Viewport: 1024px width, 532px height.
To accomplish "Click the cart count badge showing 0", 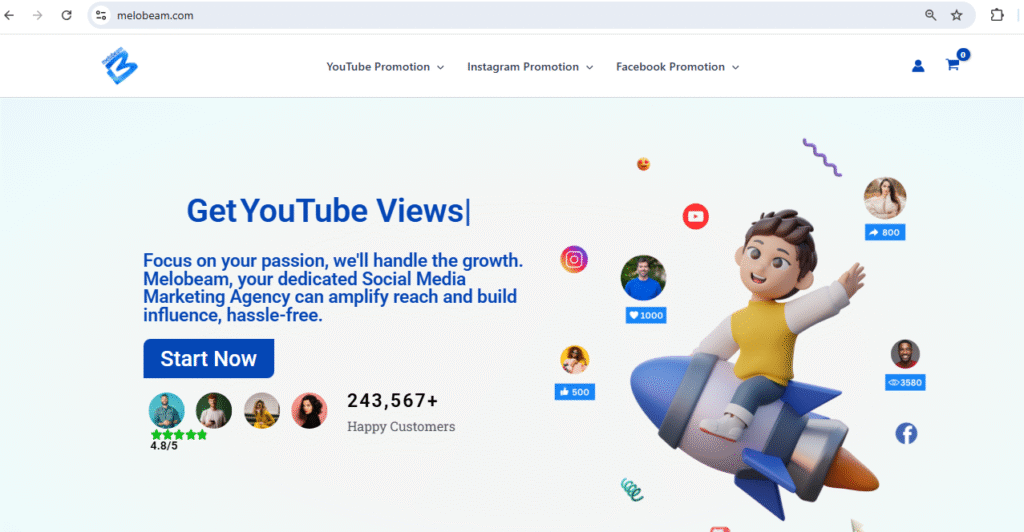I will pos(963,55).
